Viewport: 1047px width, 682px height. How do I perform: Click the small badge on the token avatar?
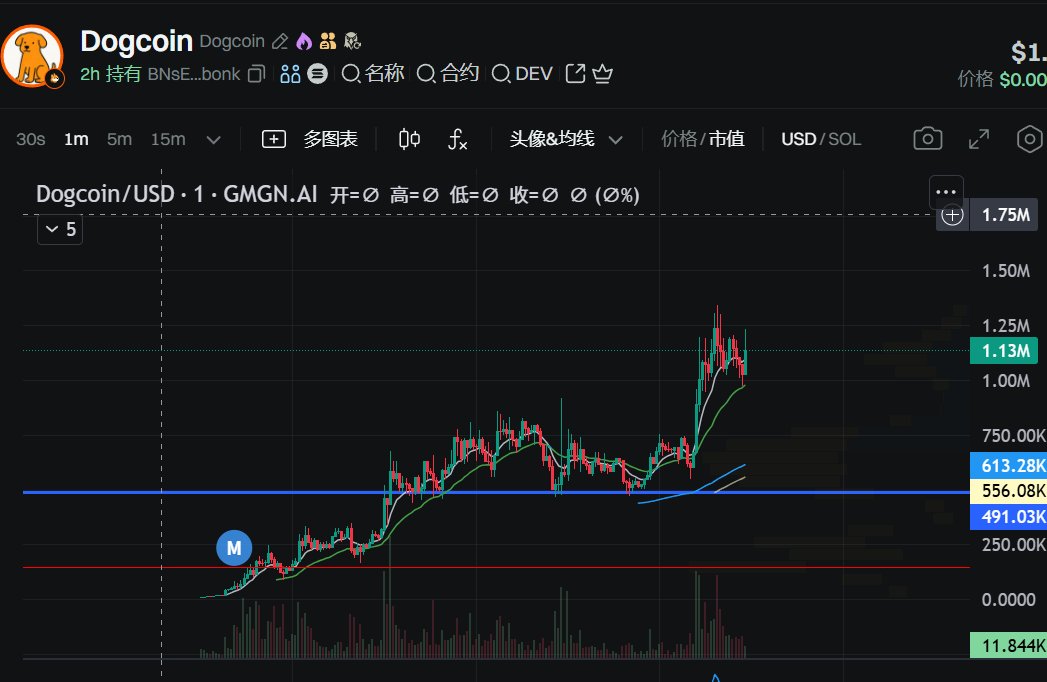55,79
